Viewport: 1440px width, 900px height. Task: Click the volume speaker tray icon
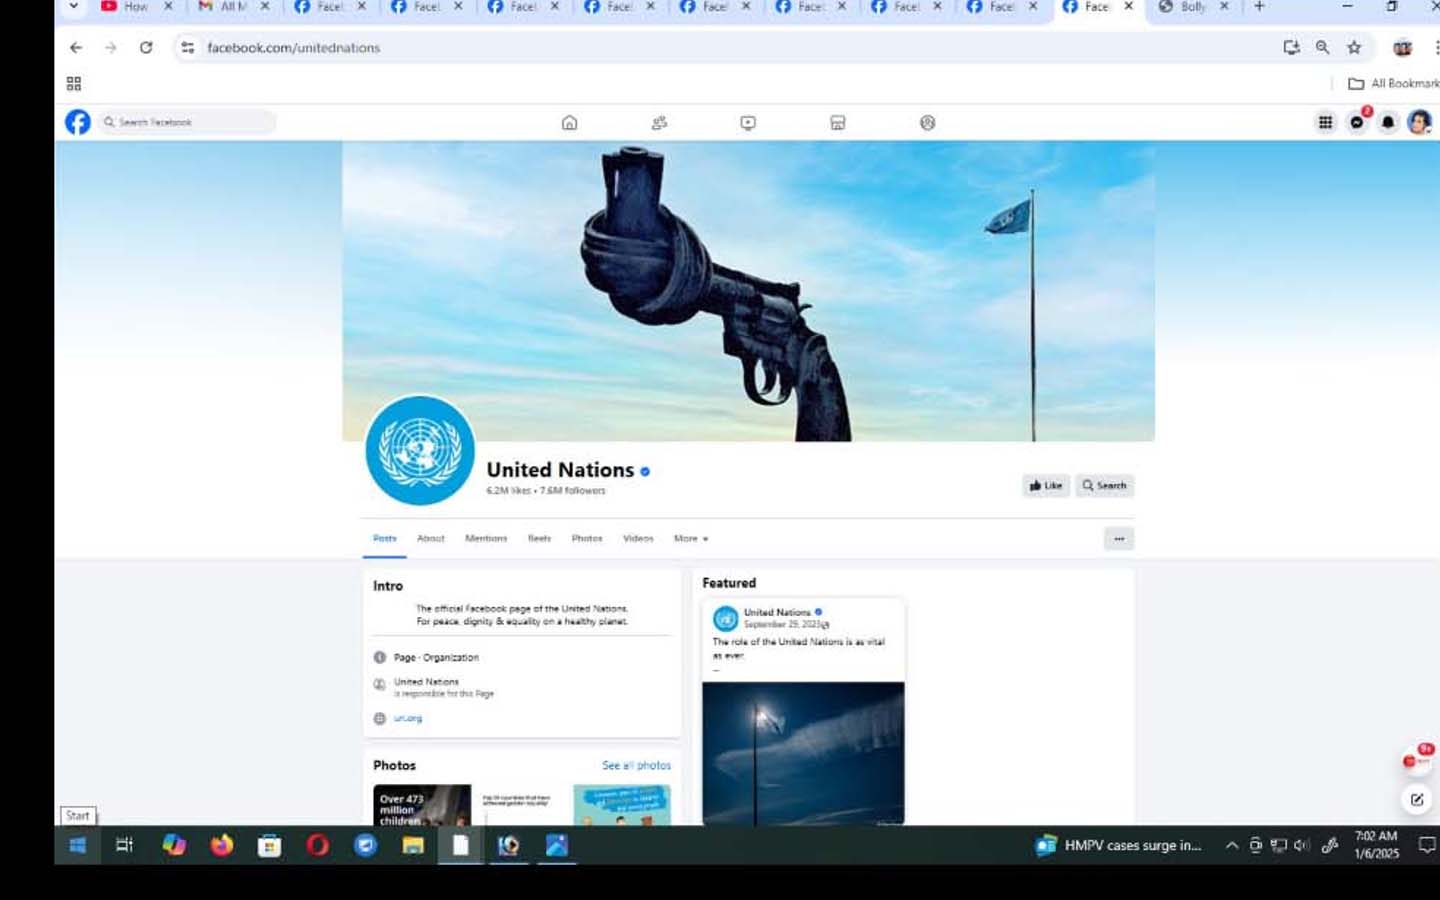1301,845
